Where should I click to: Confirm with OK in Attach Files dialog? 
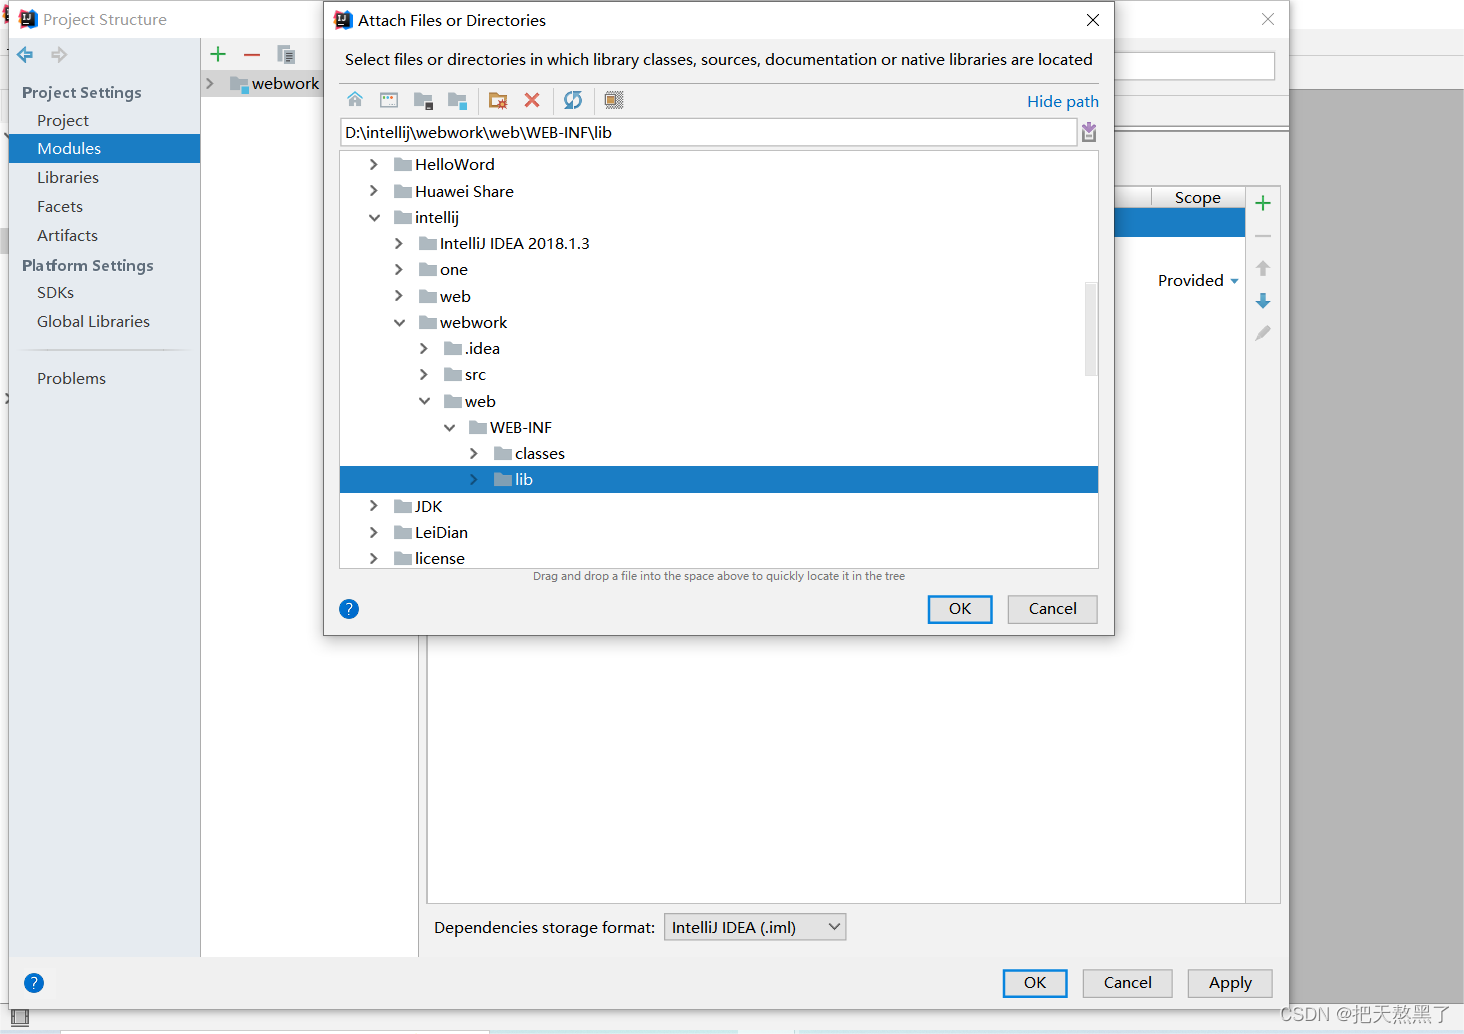tap(960, 609)
